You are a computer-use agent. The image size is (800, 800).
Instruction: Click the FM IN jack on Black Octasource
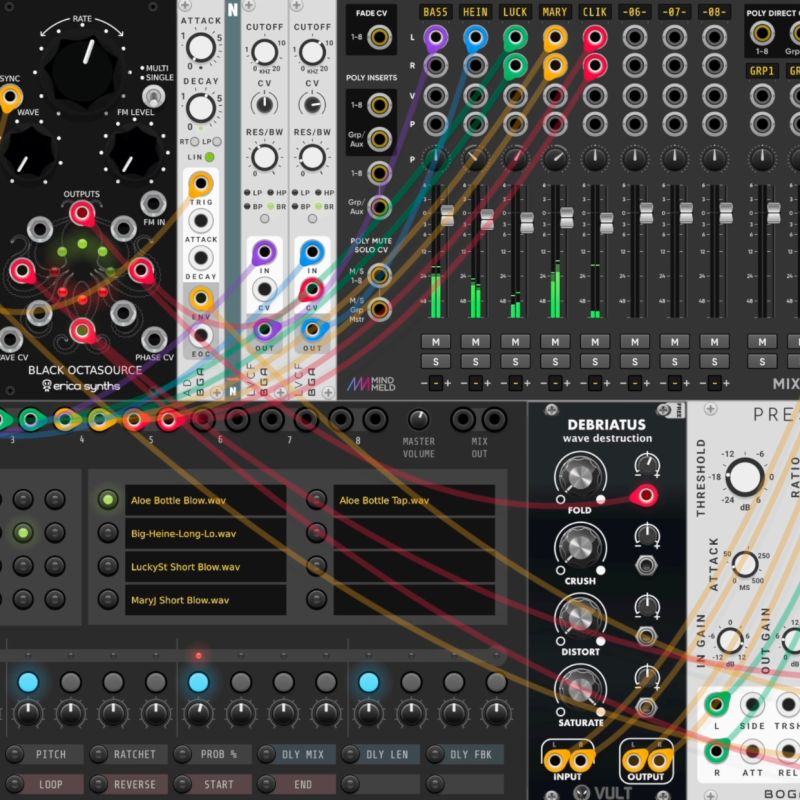click(153, 204)
